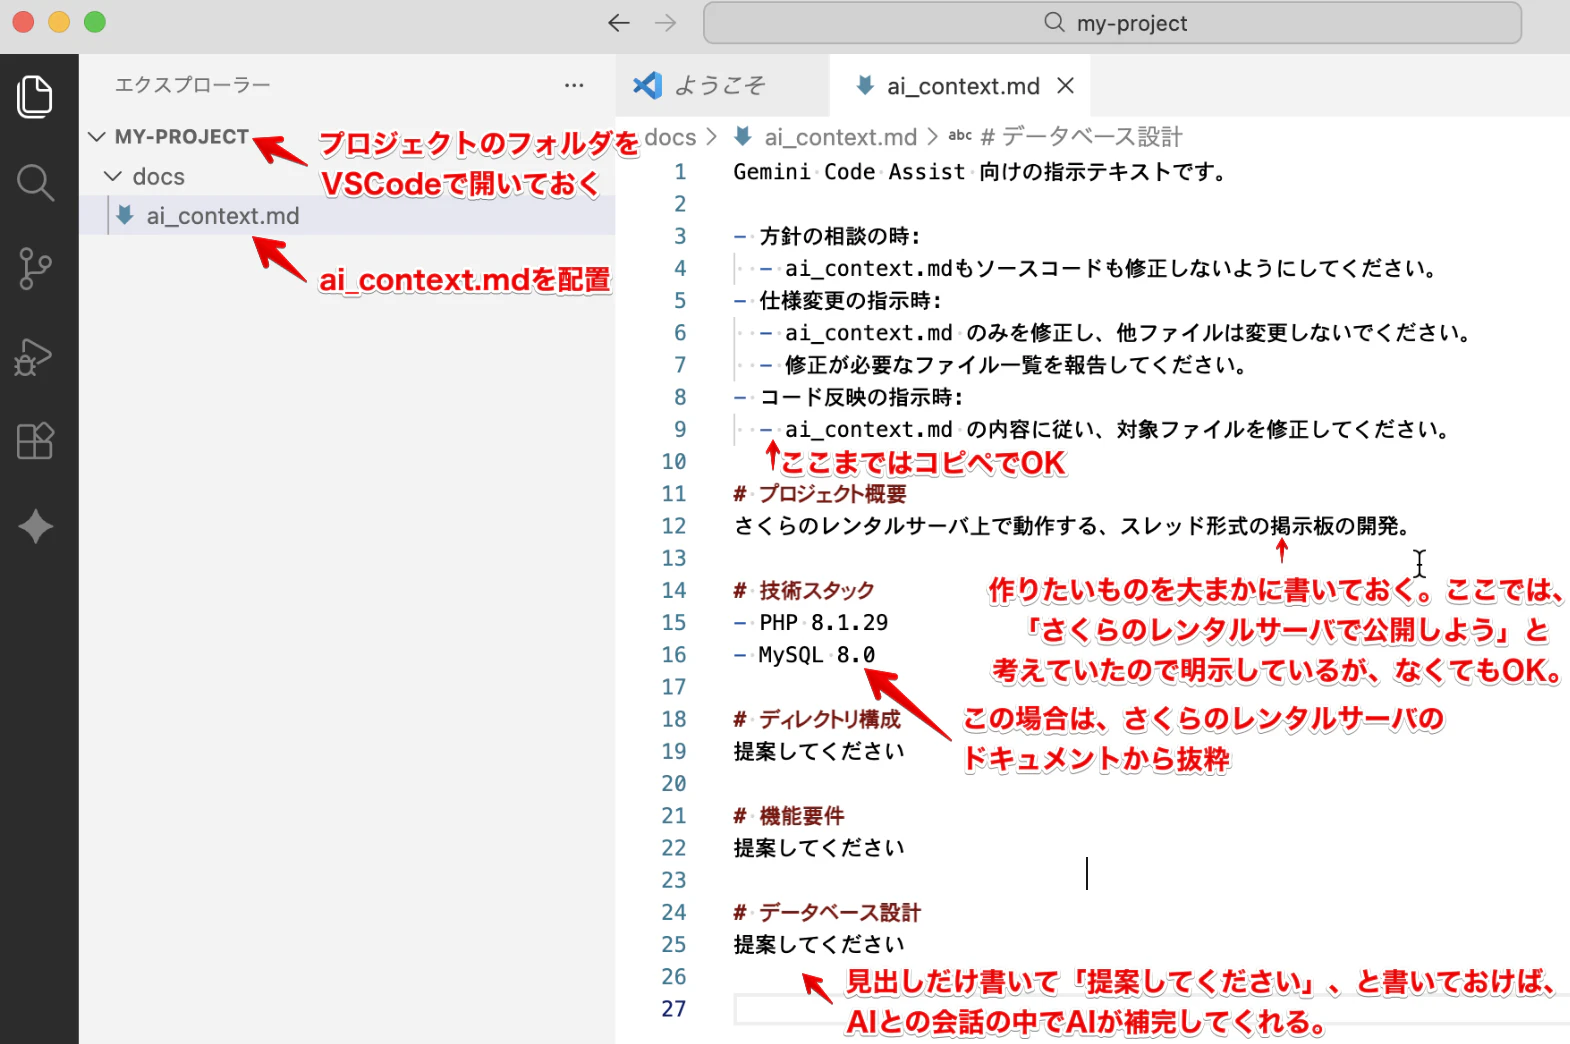This screenshot has height=1044, width=1570.
Task: Collapse the MY-PROJECT root folder
Action: tap(97, 136)
